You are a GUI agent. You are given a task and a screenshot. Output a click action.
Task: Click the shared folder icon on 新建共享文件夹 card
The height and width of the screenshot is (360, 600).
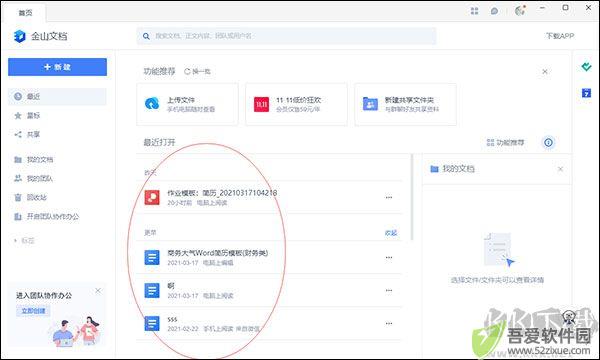tap(370, 104)
